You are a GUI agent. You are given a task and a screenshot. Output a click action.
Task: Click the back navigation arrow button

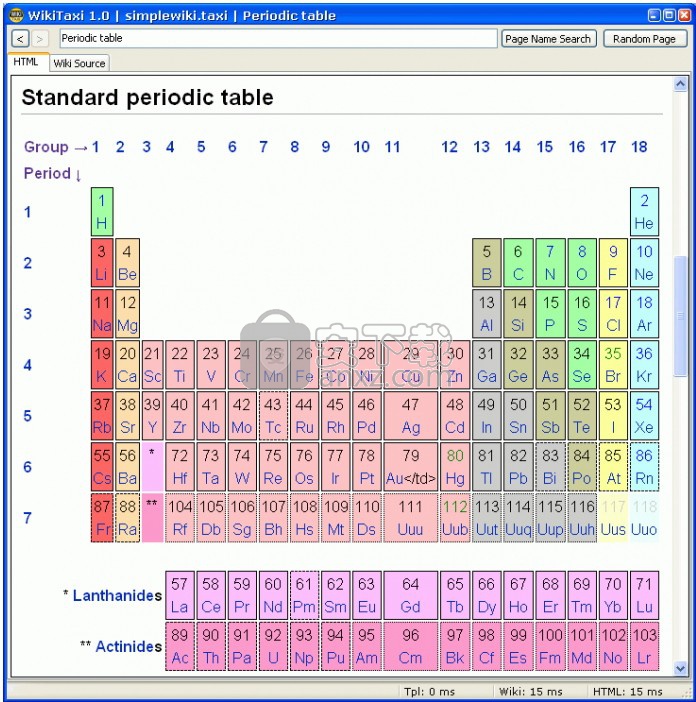[x=20, y=39]
